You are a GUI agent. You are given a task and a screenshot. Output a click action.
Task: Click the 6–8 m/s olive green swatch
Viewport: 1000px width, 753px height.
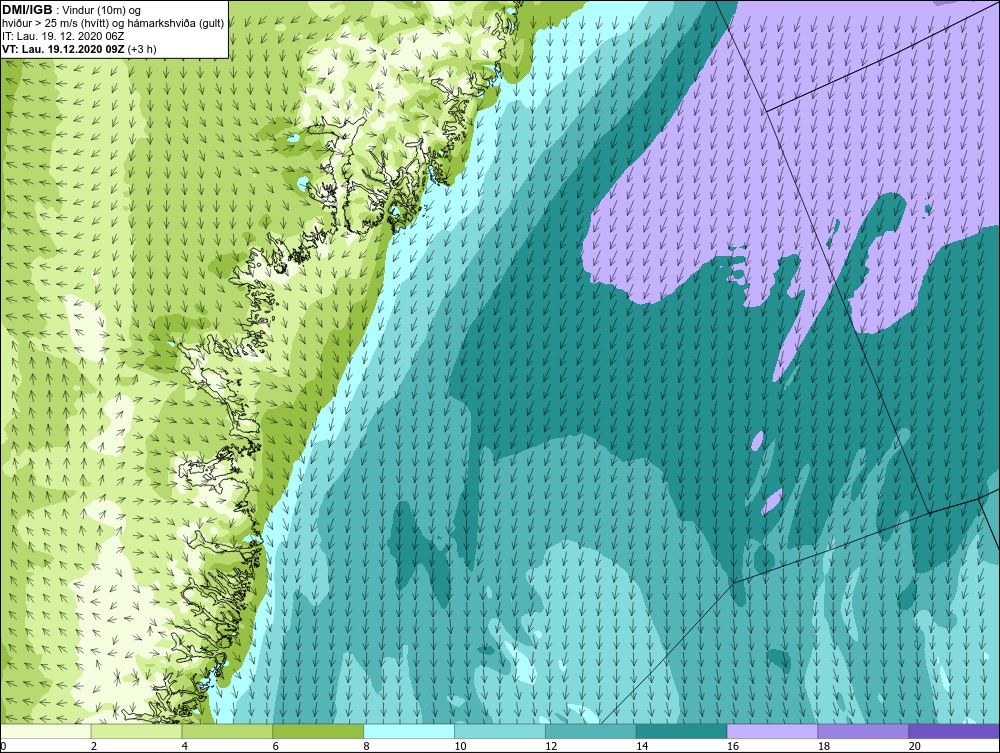point(318,731)
